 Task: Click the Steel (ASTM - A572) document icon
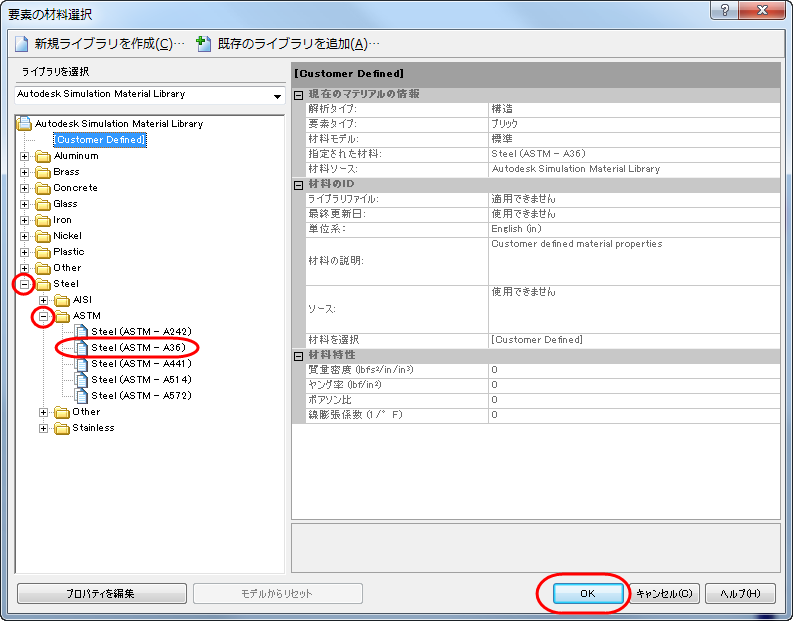click(81, 396)
